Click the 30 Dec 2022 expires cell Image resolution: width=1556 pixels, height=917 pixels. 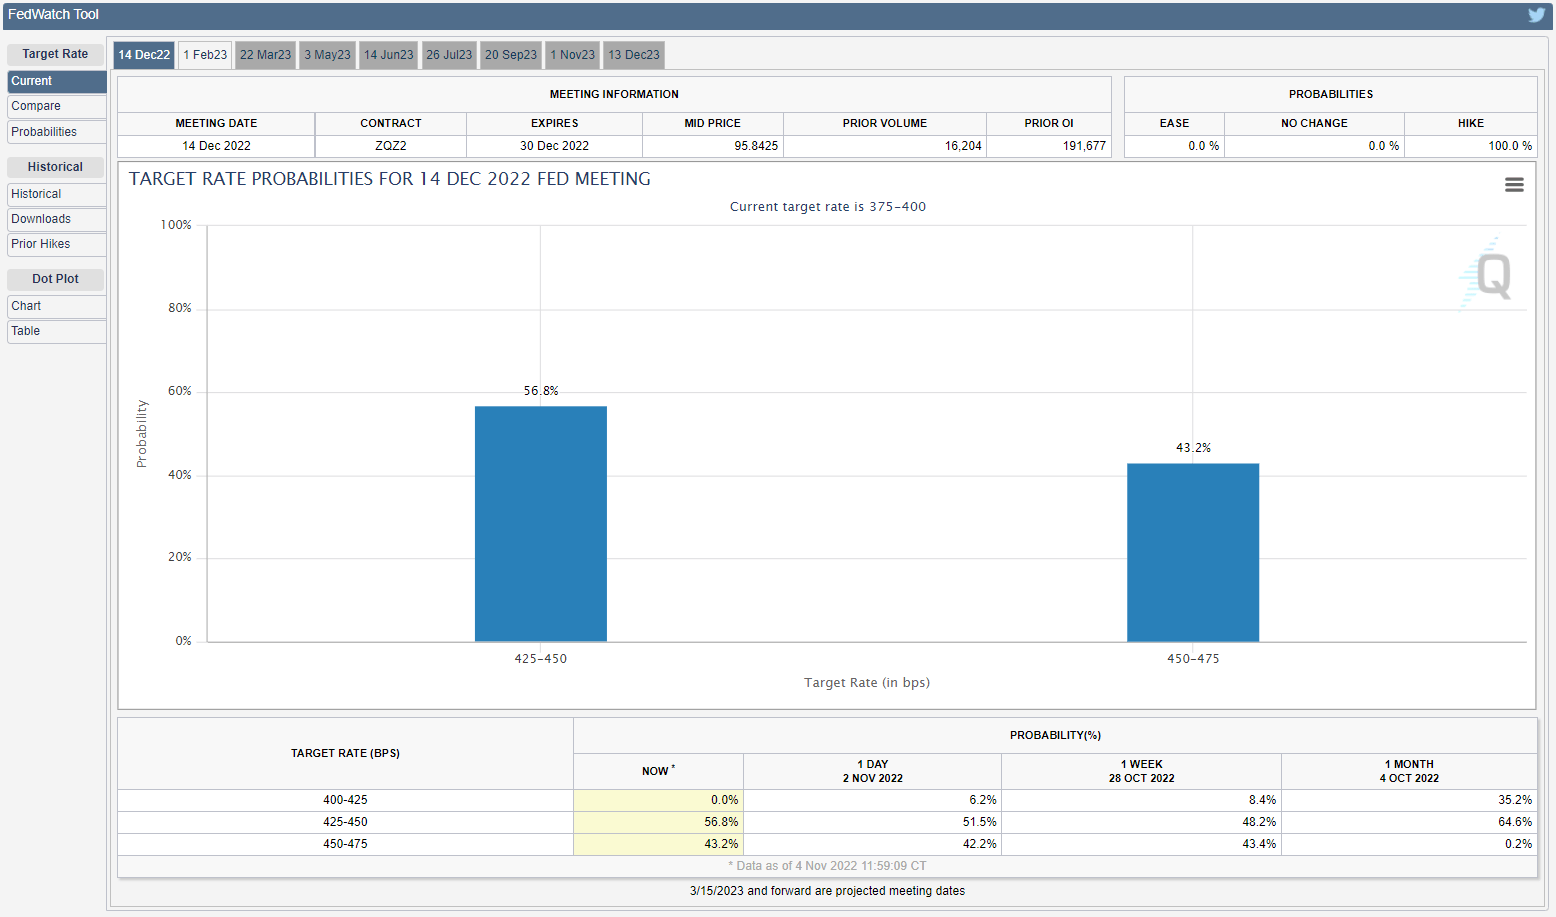pyautogui.click(x=554, y=146)
